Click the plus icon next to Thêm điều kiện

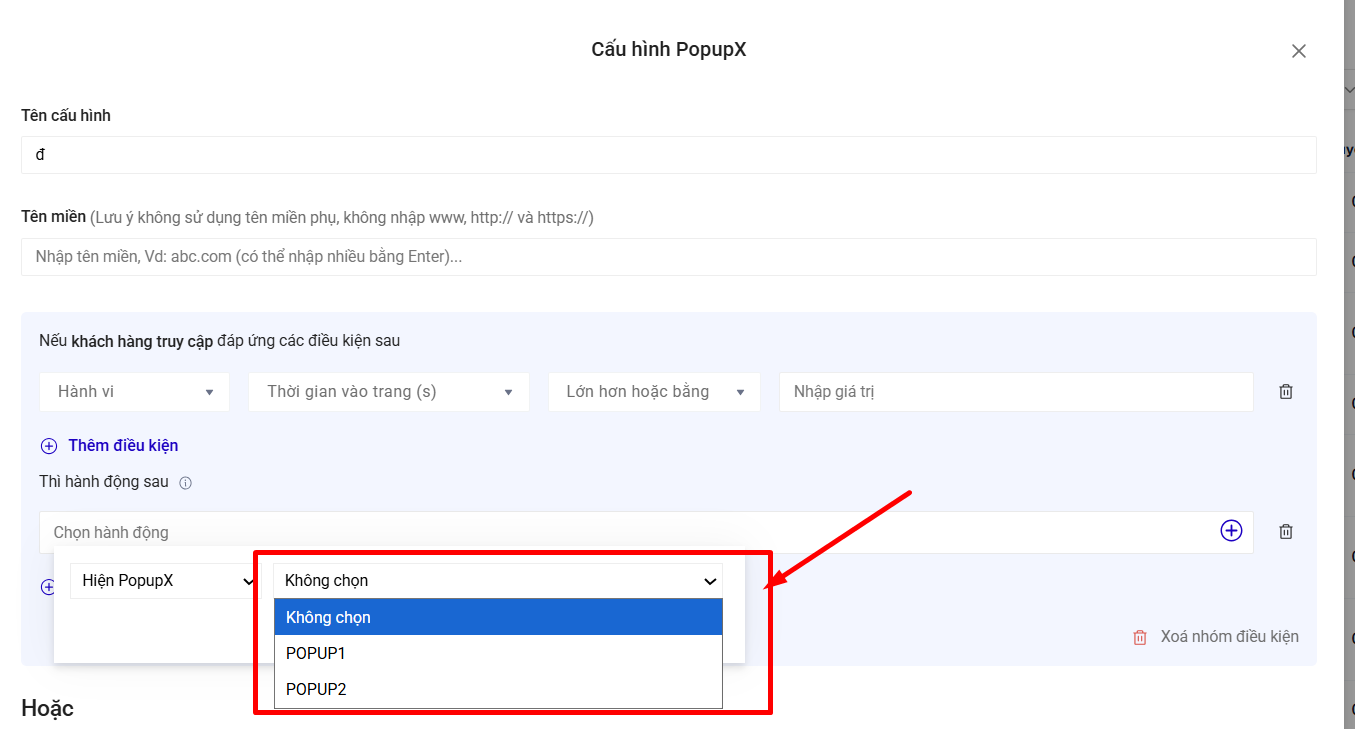click(48, 446)
